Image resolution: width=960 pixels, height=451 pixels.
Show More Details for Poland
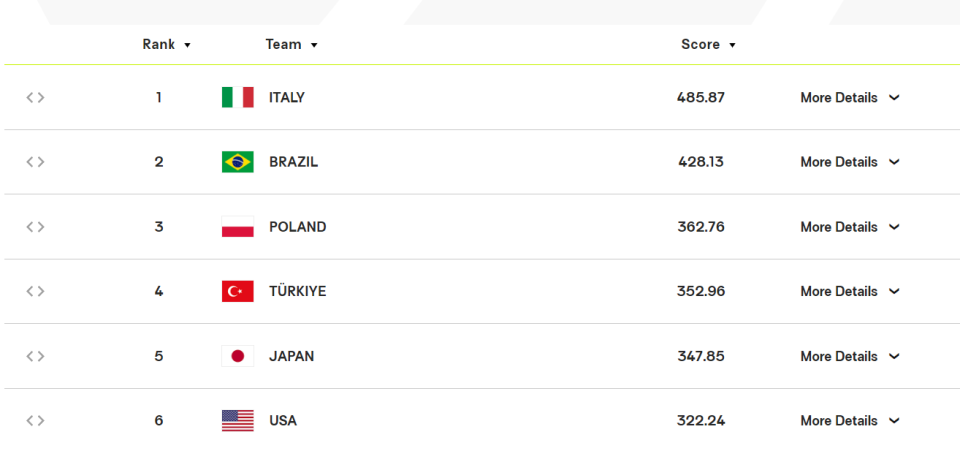coord(850,227)
